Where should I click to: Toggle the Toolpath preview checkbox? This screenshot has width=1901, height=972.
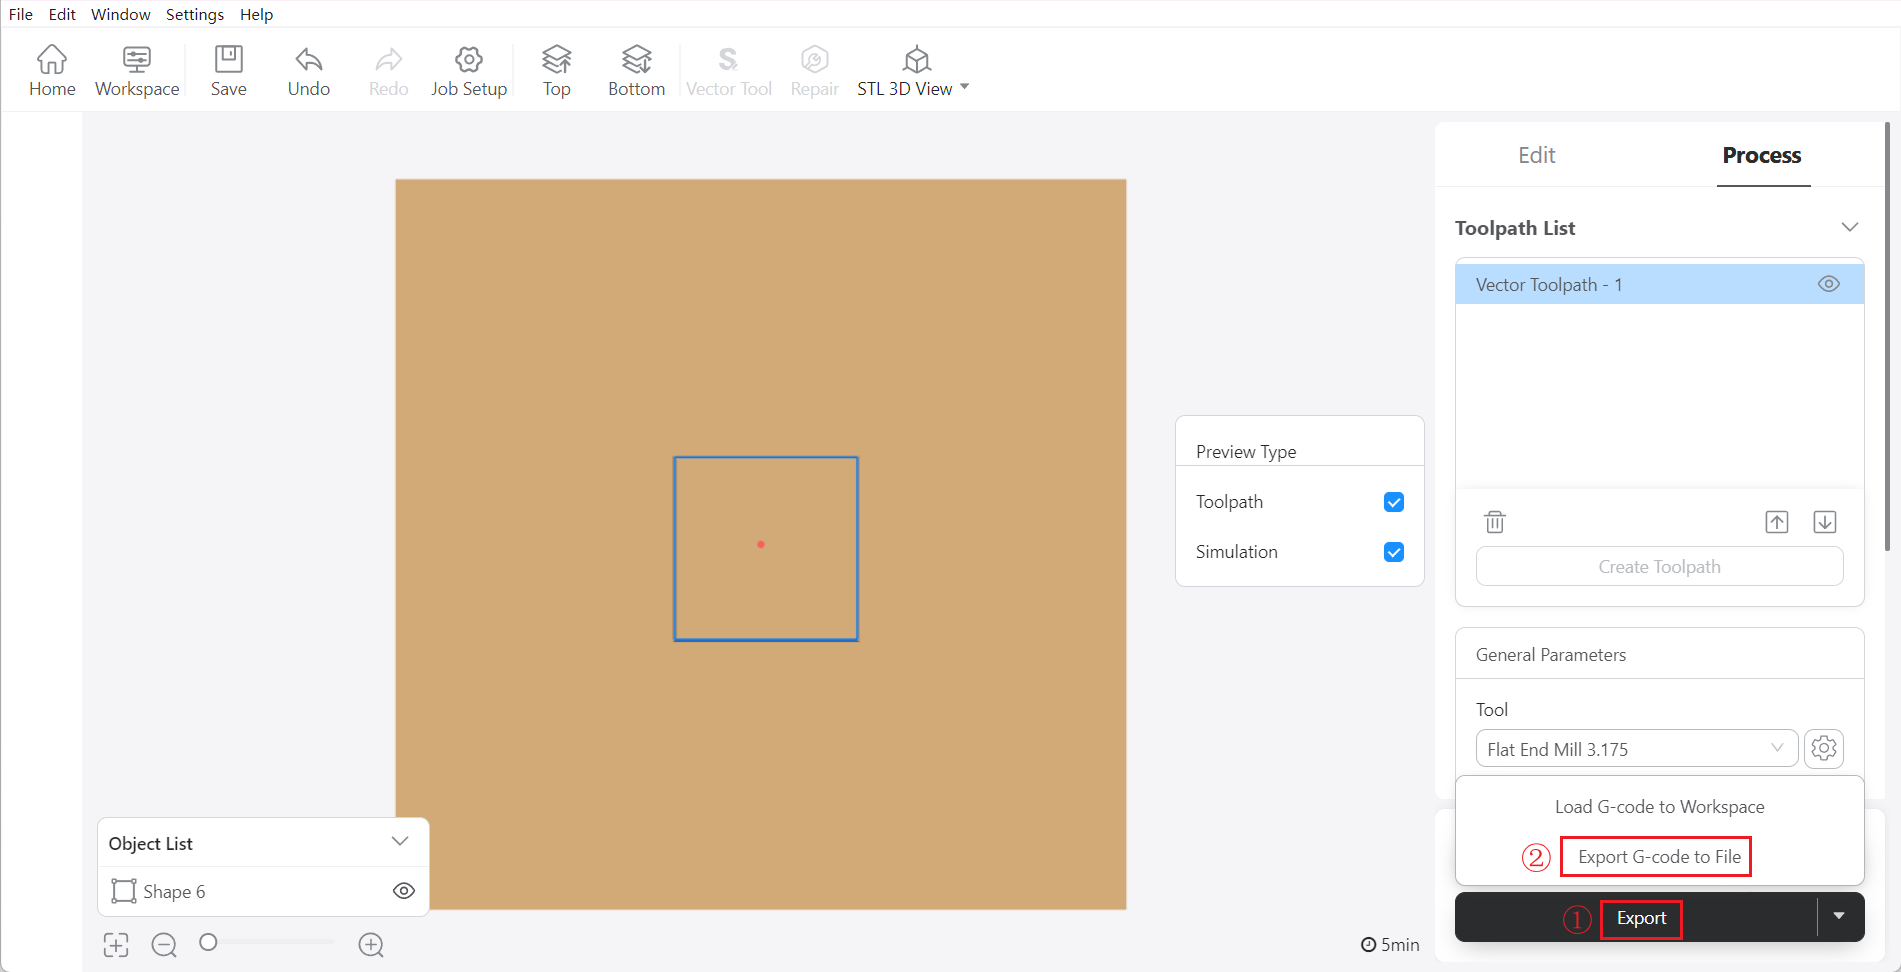click(x=1393, y=501)
